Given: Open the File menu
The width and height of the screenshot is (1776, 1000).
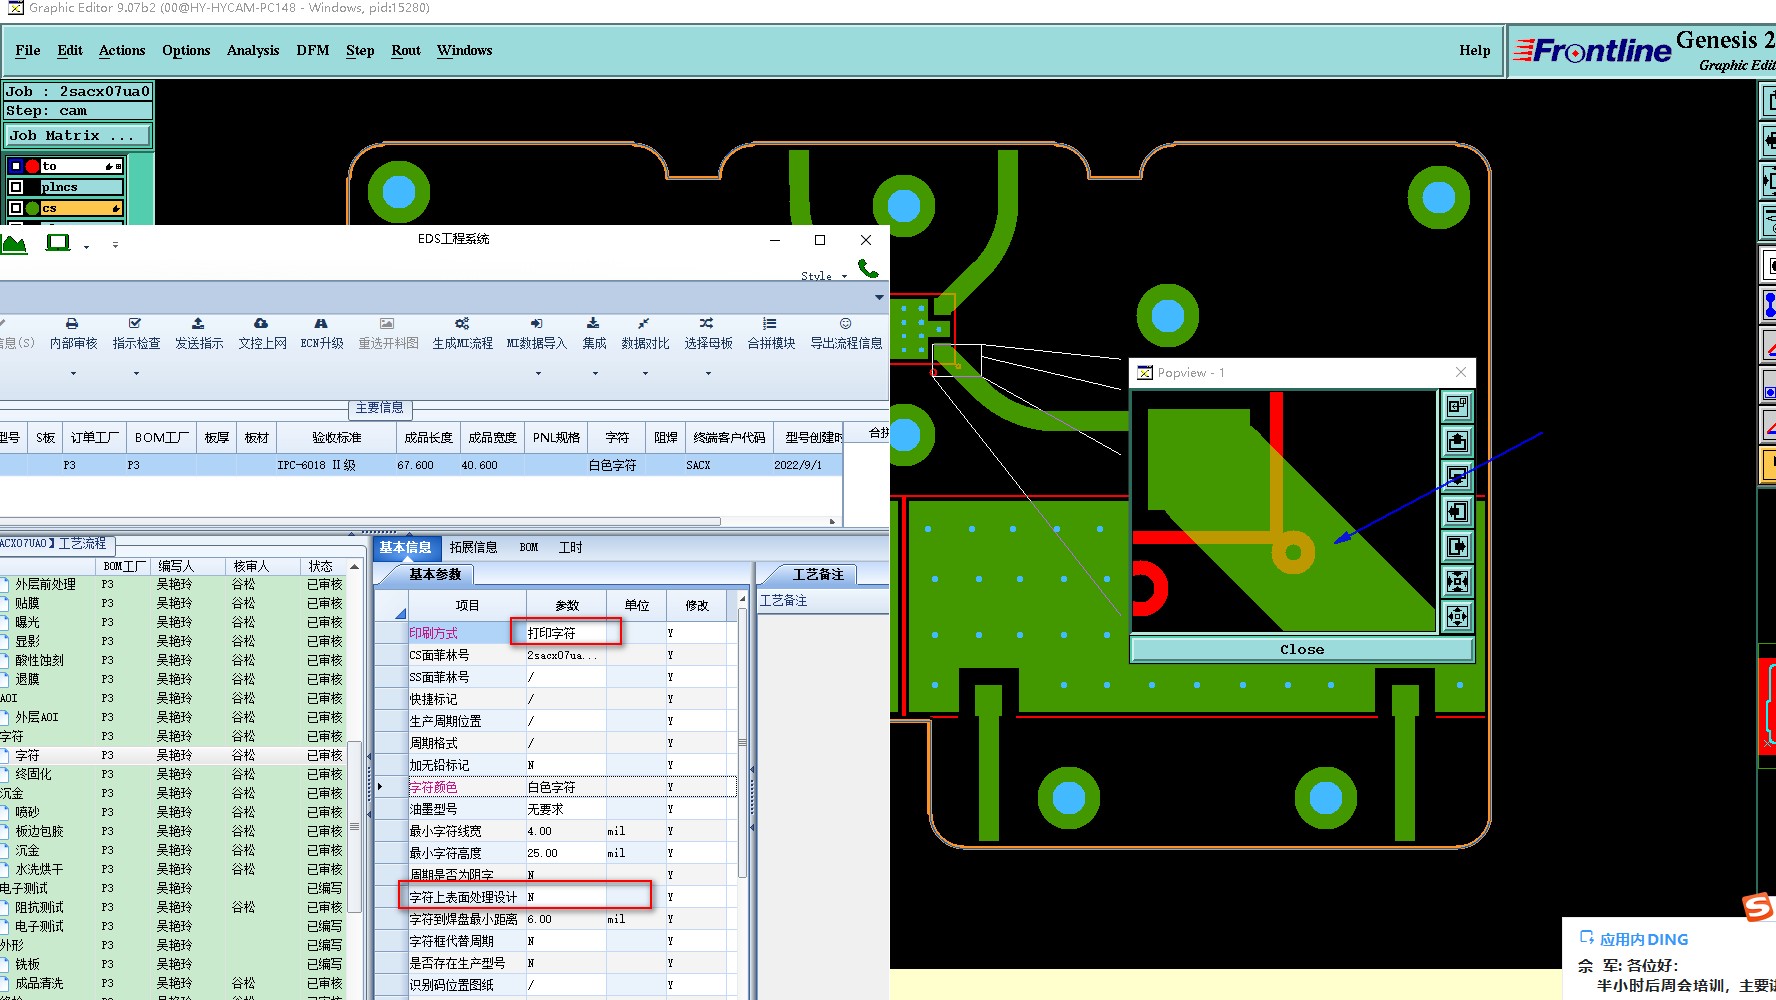Looking at the screenshot, I should [x=28, y=50].
